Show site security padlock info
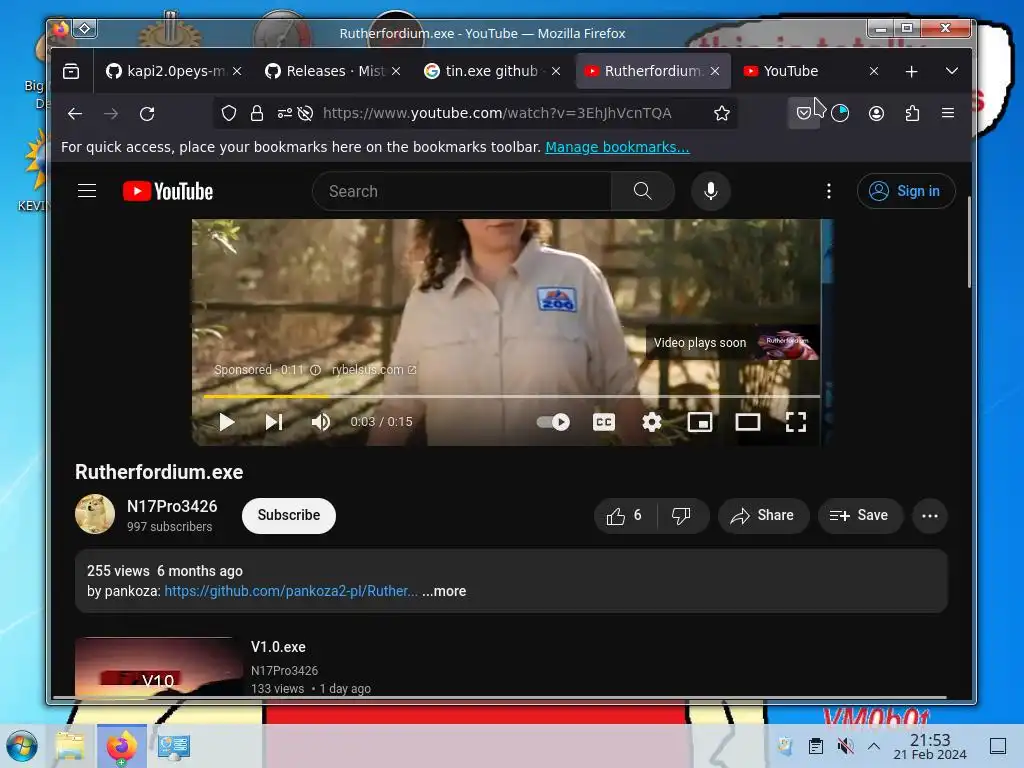 pyautogui.click(x=257, y=114)
